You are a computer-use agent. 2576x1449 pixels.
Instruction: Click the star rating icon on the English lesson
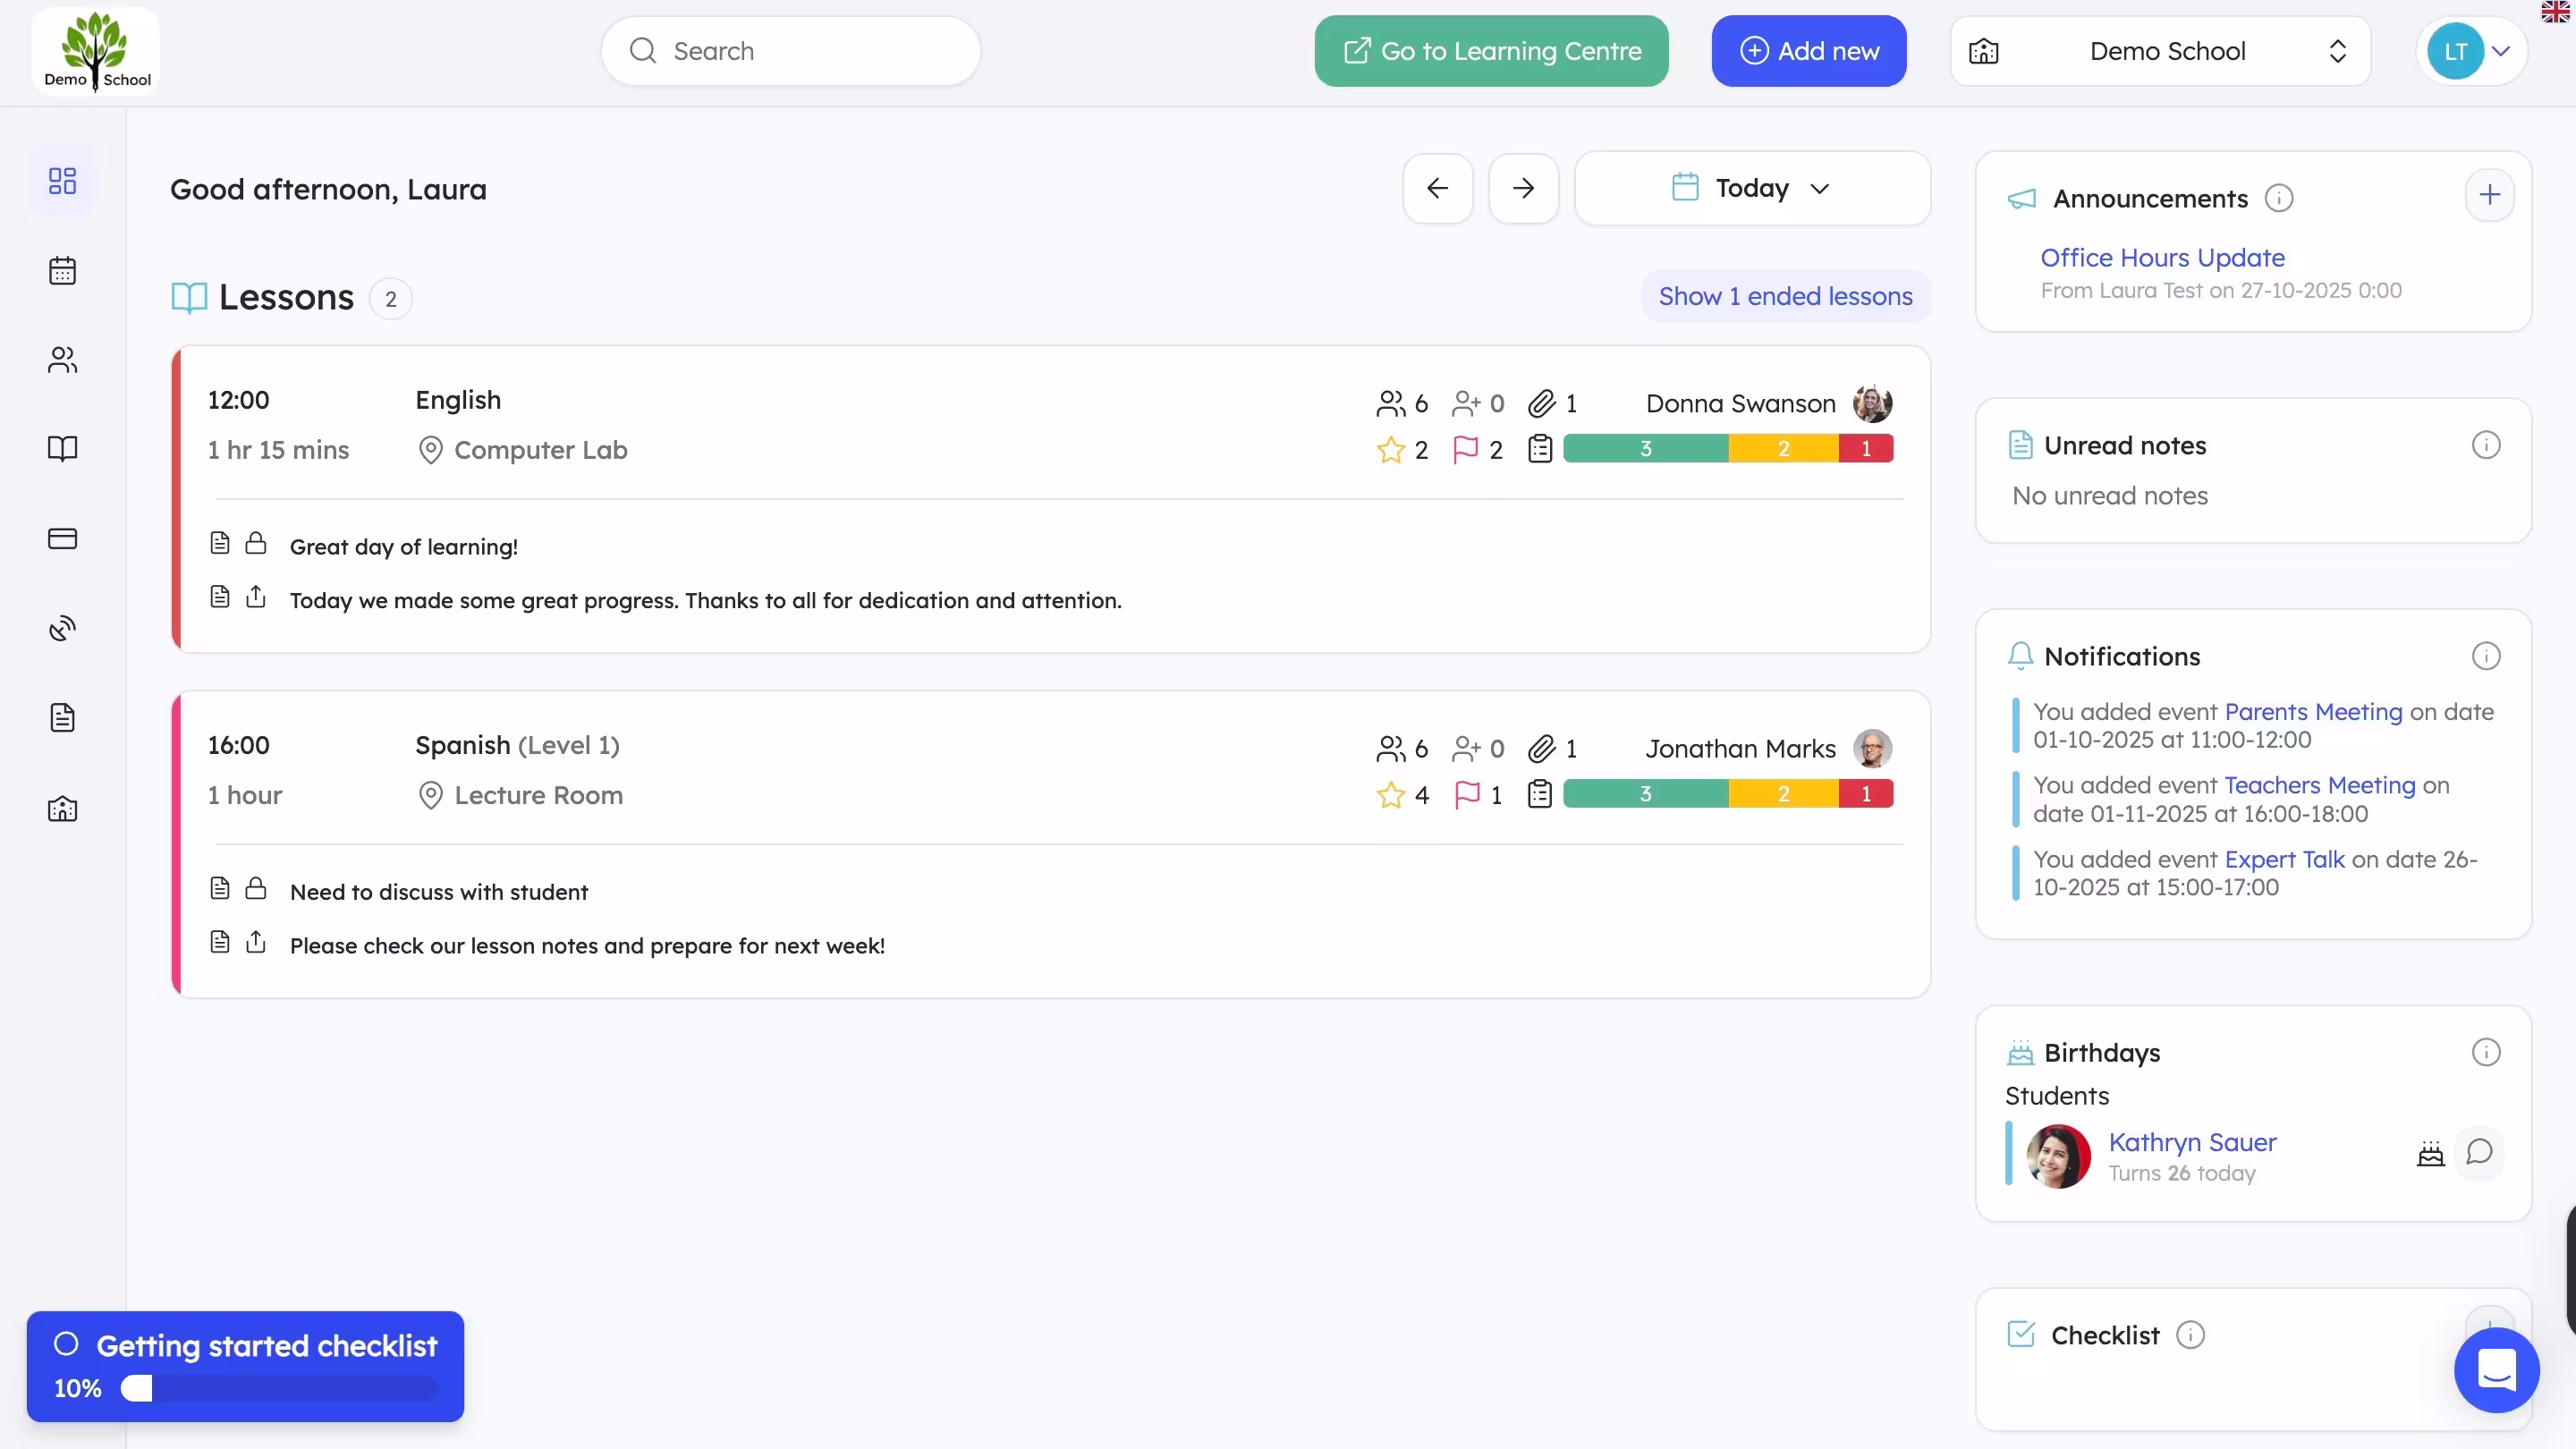pyautogui.click(x=1390, y=449)
